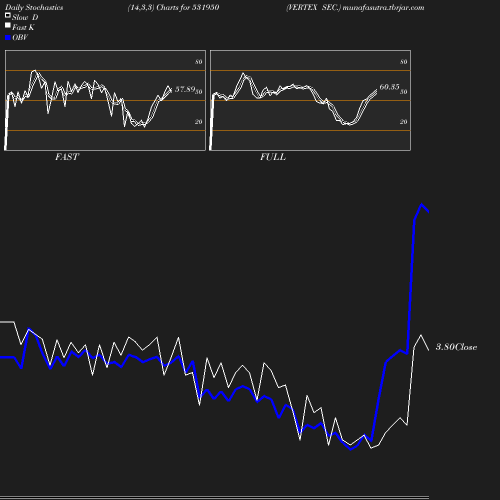Click the '(14,3,3) Charts for 531950' text
Viewport: 500px width, 500px height.
(x=173, y=8)
